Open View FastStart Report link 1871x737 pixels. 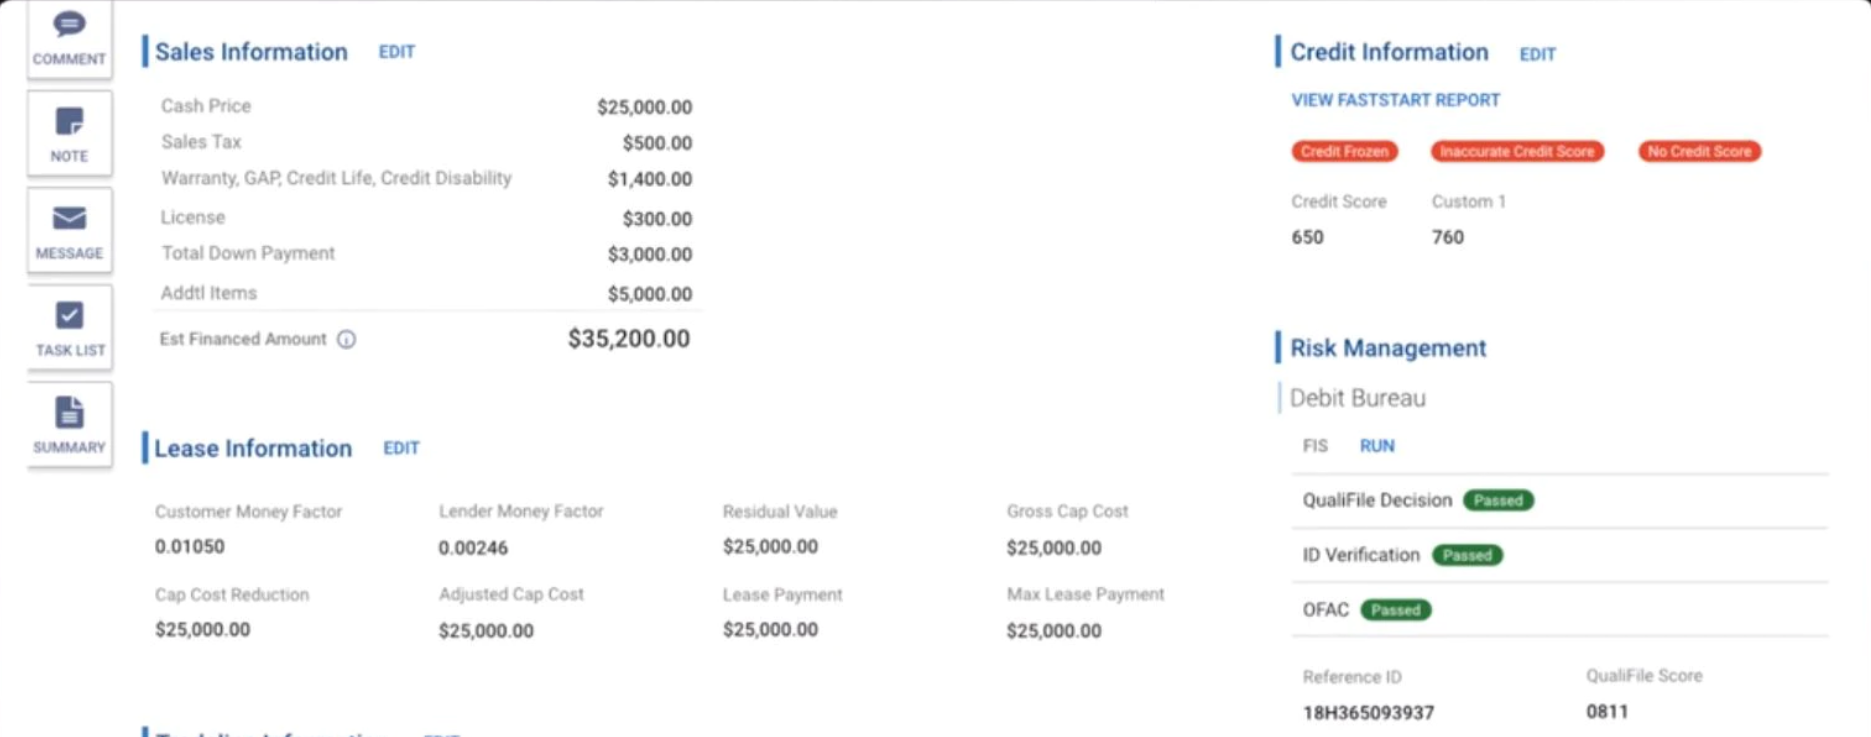pyautogui.click(x=1395, y=100)
